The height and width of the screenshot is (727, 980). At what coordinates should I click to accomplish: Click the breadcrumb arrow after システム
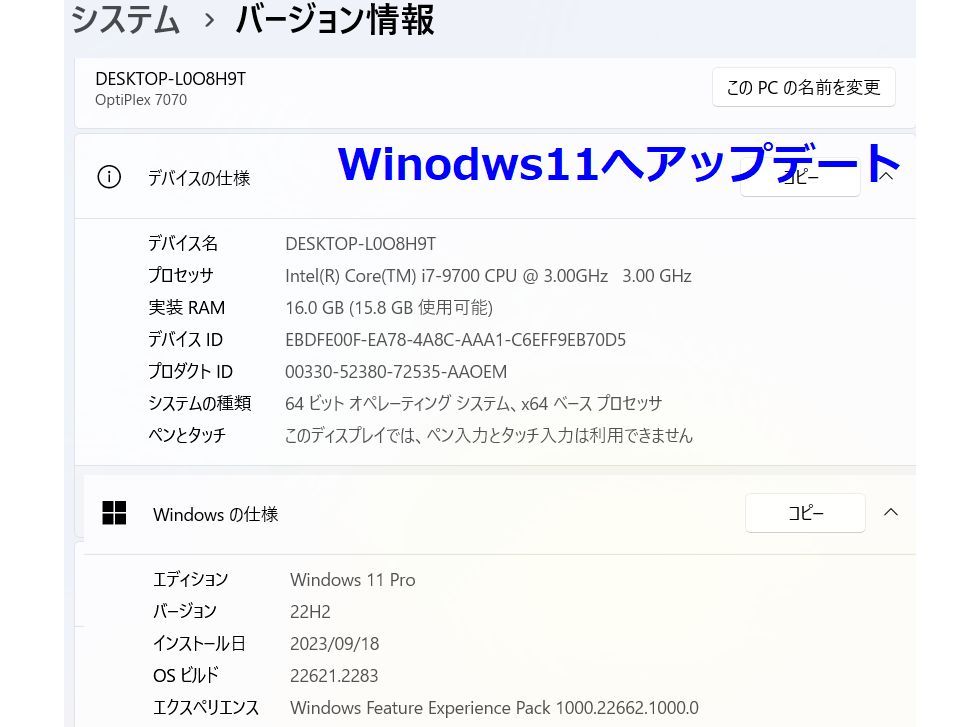click(x=209, y=20)
